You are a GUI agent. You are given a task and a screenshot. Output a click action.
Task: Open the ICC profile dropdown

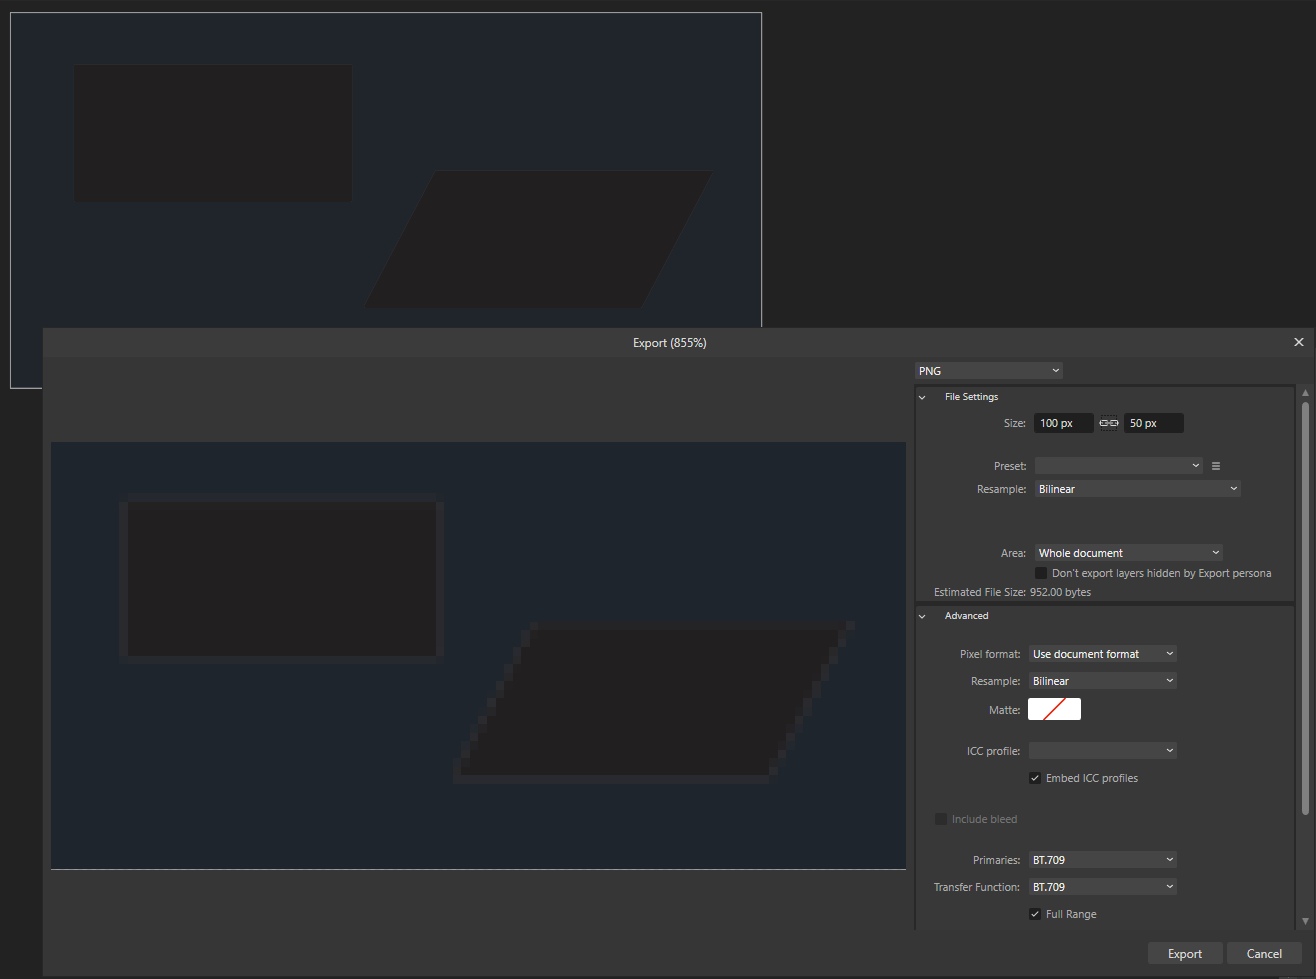coord(1102,750)
